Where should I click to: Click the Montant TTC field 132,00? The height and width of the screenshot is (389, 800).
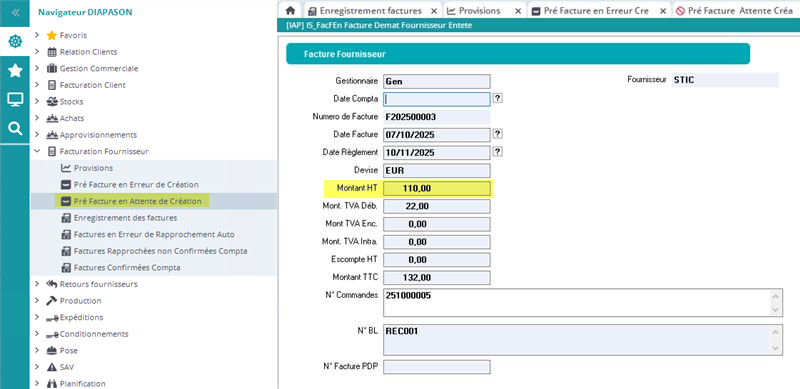(437, 278)
